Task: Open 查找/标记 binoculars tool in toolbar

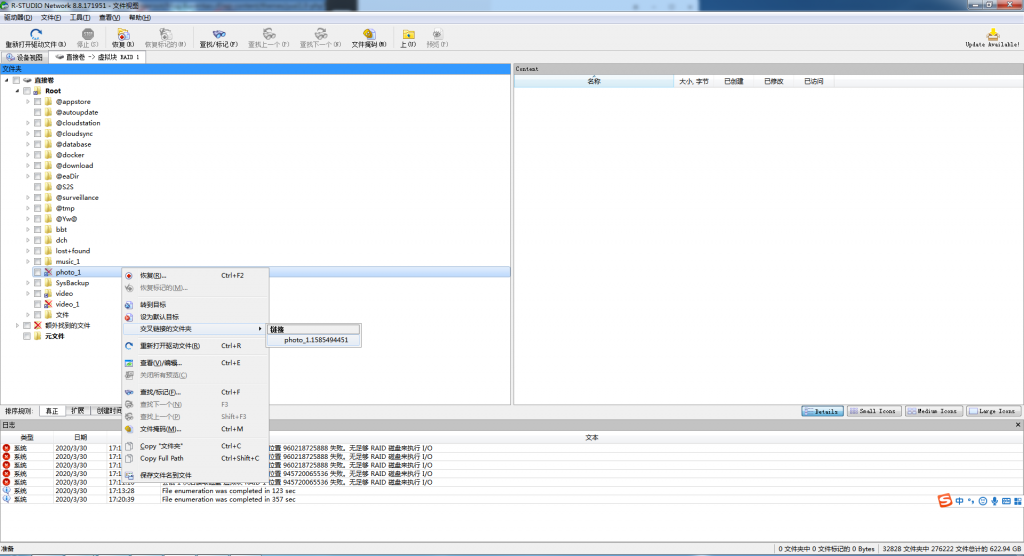Action: (x=218, y=34)
